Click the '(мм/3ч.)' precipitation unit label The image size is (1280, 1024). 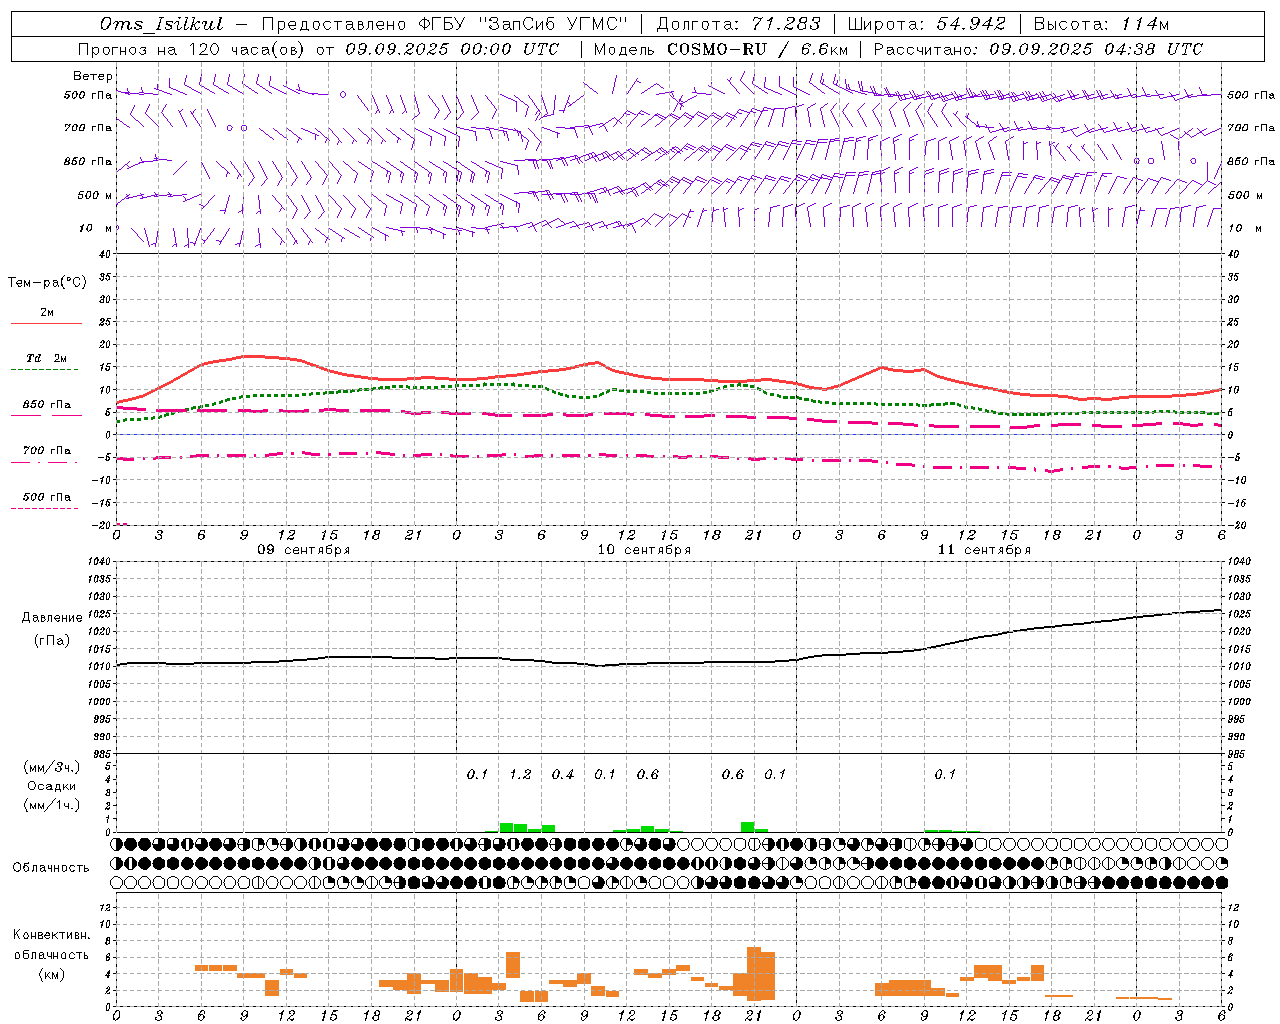(51, 767)
